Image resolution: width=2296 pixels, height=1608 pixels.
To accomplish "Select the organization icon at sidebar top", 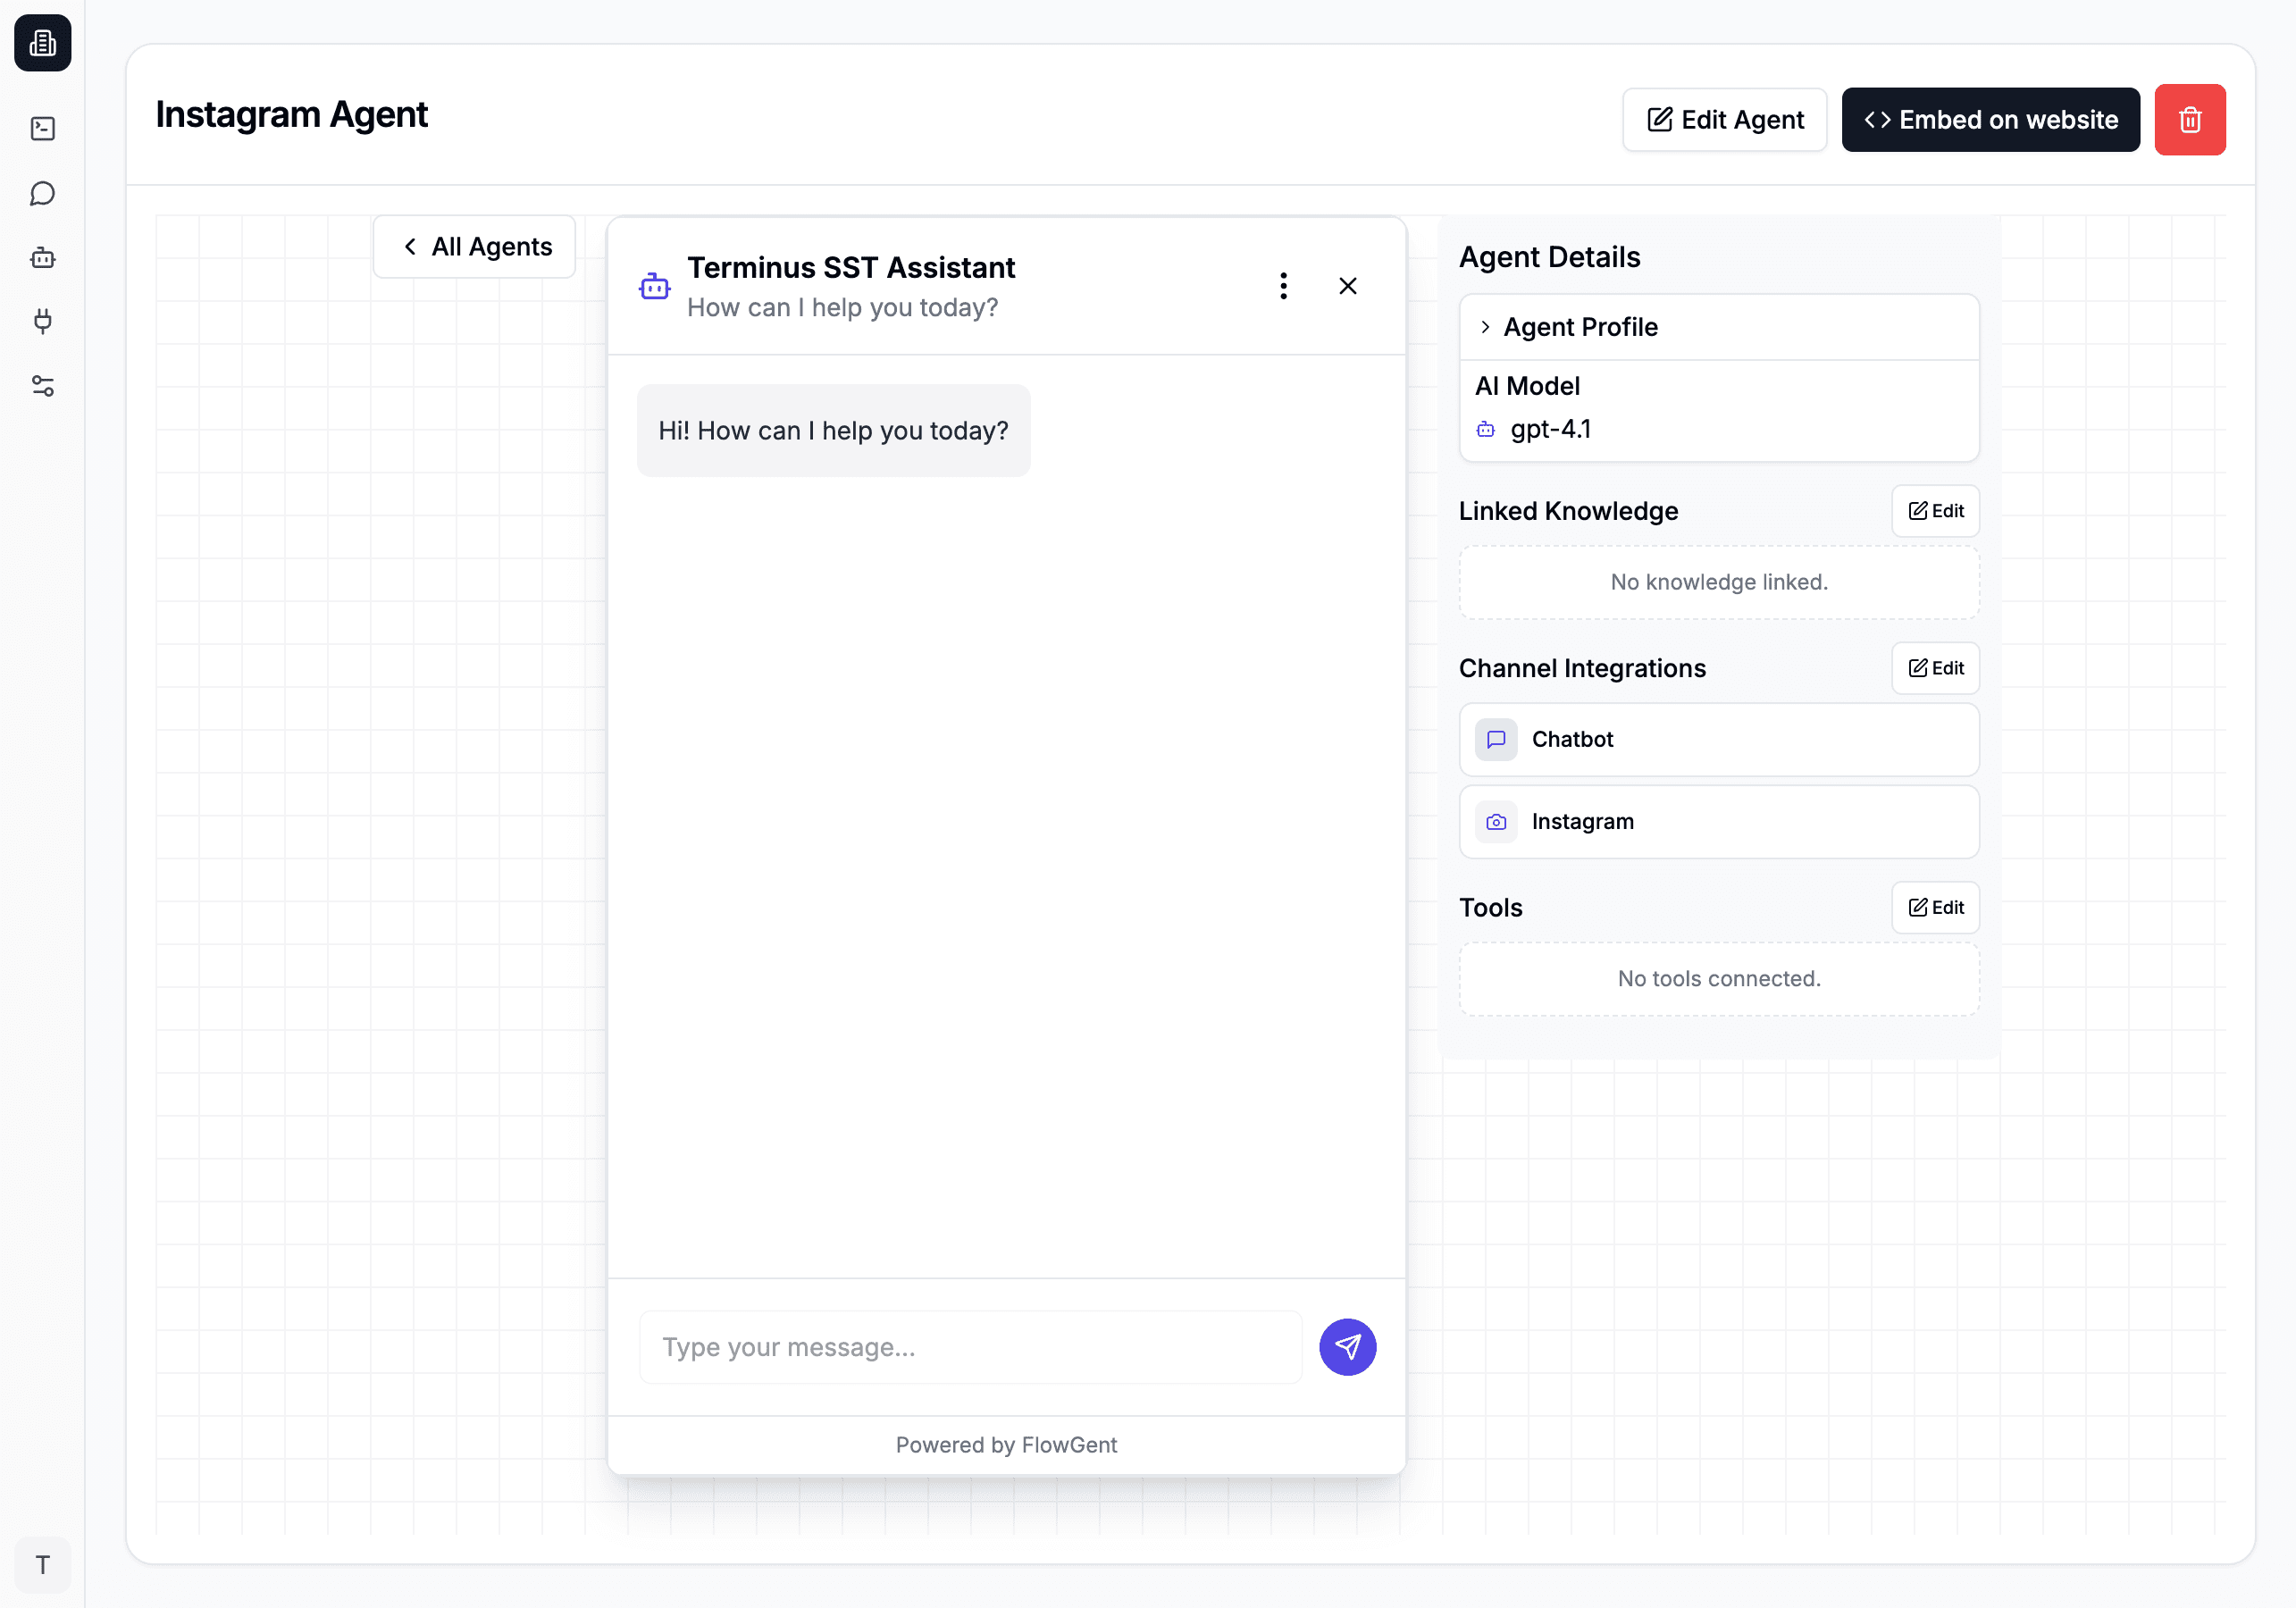I will tap(42, 43).
